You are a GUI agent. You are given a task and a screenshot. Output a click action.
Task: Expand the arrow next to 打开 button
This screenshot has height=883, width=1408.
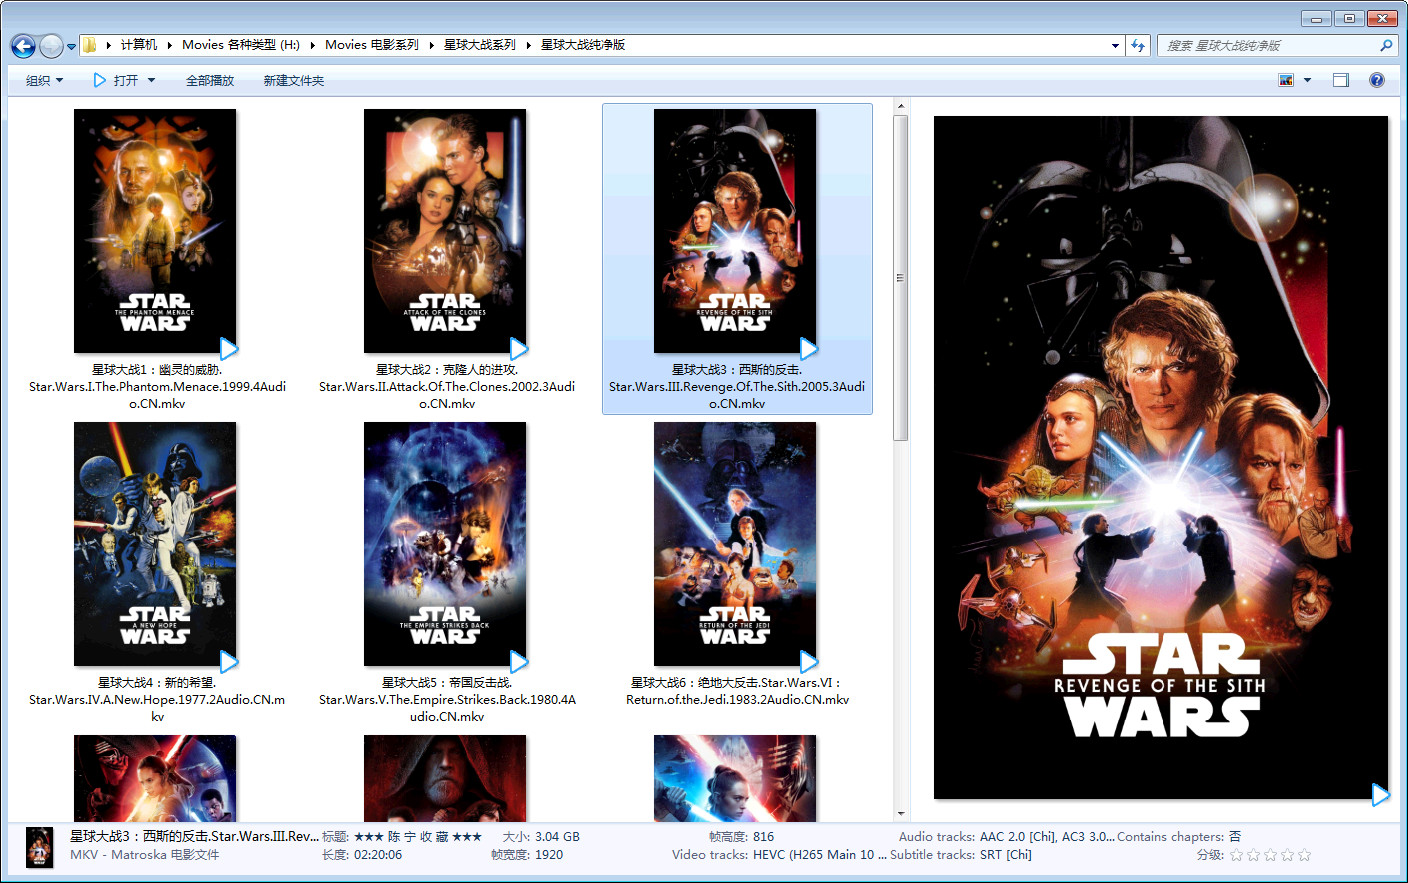(x=152, y=80)
